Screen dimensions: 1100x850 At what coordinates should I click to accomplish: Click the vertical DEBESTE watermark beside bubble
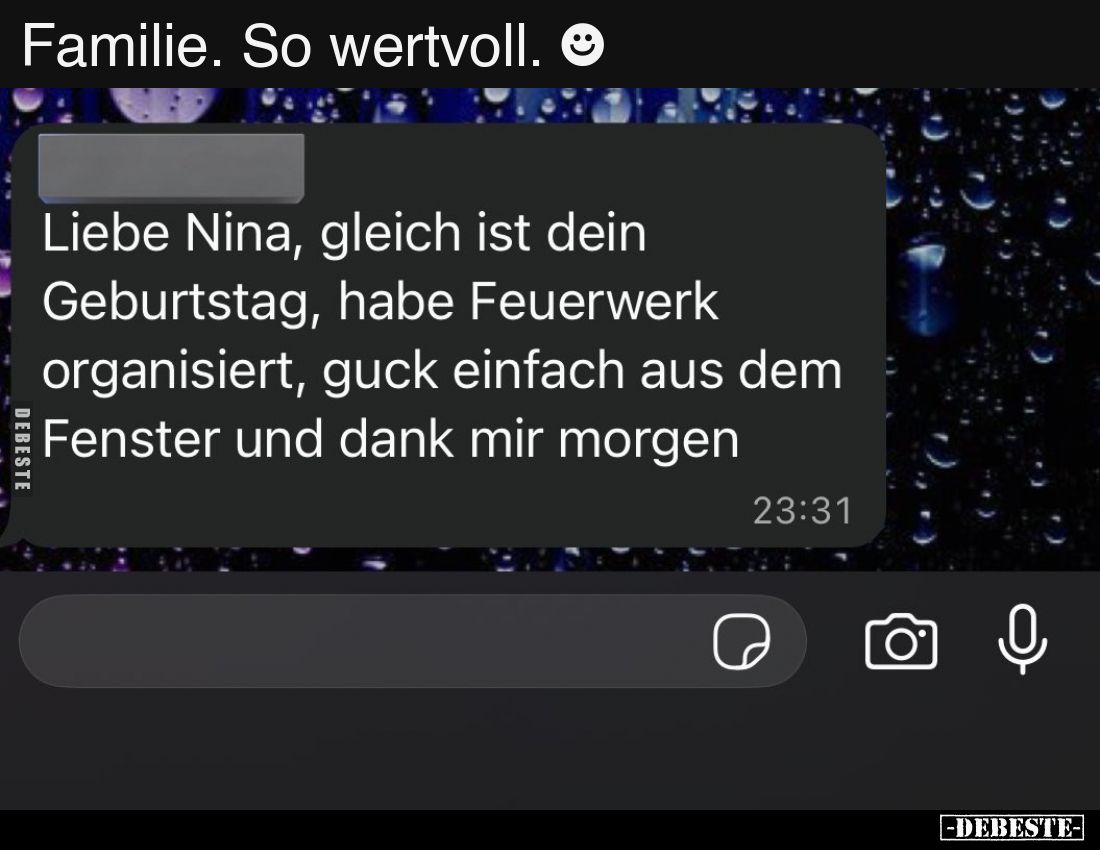point(22,449)
